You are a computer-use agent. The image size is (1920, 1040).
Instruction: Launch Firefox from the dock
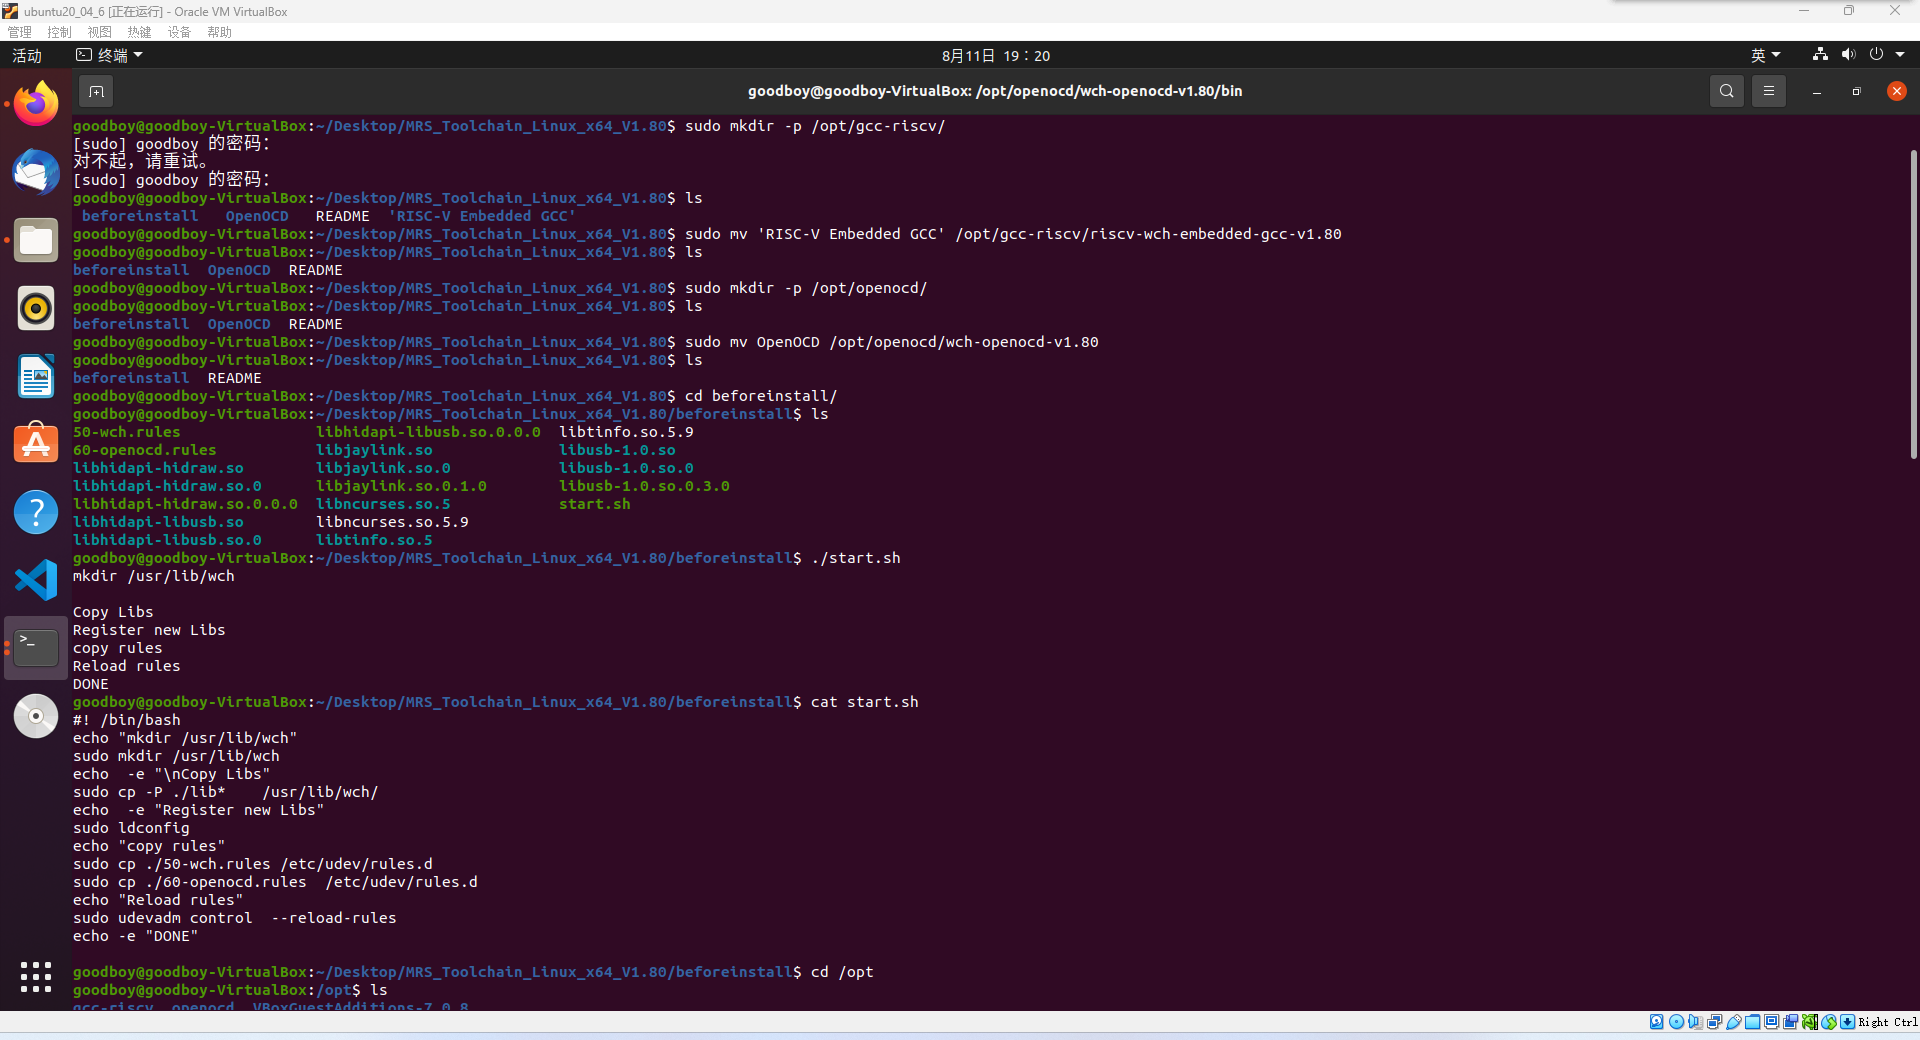pyautogui.click(x=36, y=104)
